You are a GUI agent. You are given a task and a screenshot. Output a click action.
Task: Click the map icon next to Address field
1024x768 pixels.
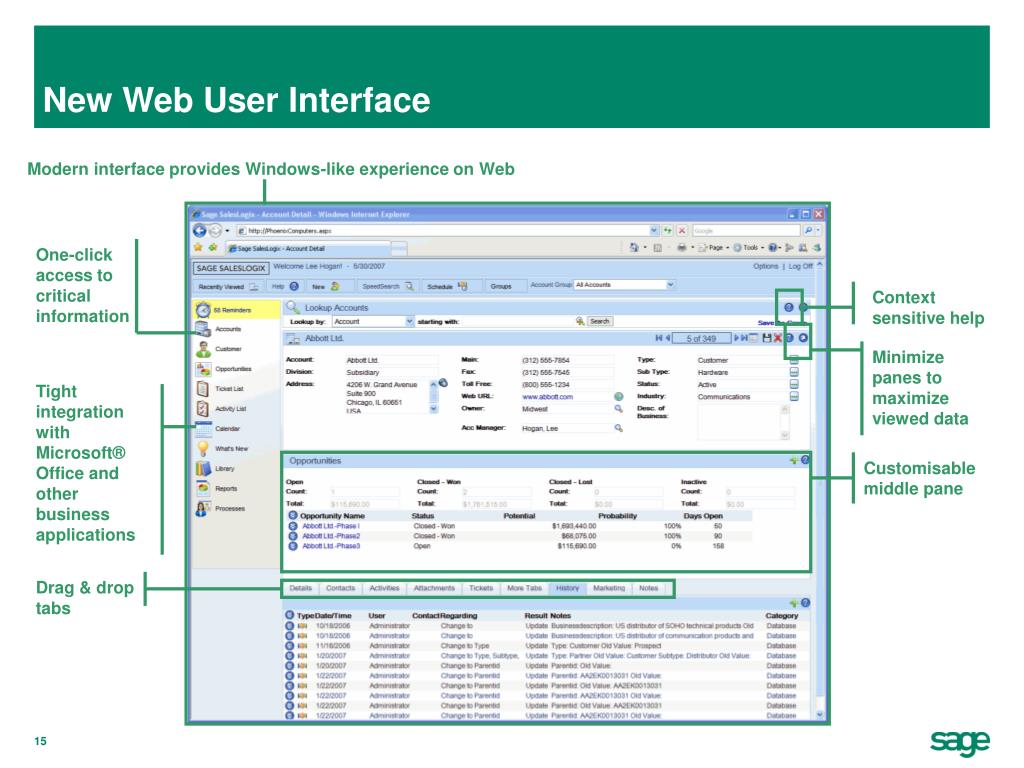coord(443,383)
